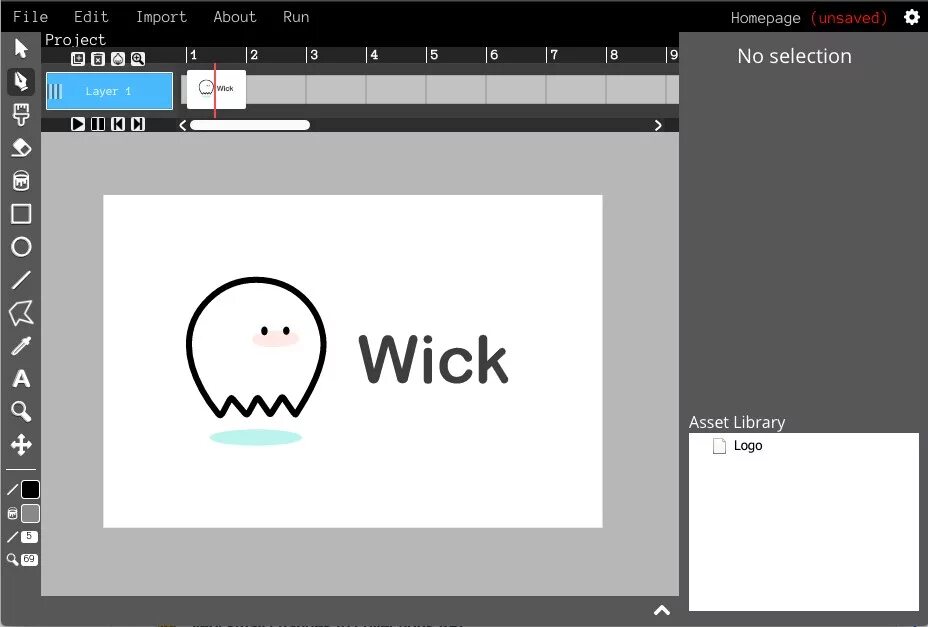This screenshot has width=928, height=627.
Task: Select the Logo asset in Asset Library
Action: point(748,446)
